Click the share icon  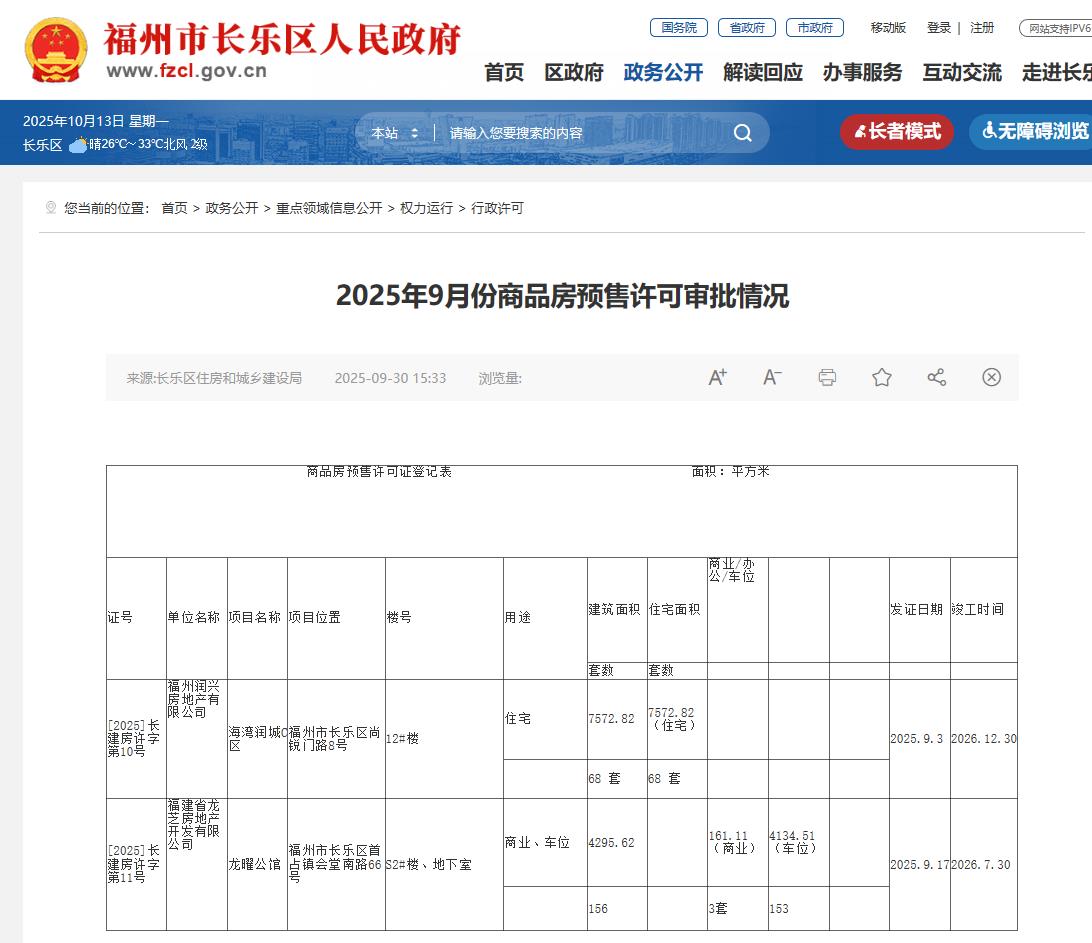click(x=936, y=377)
